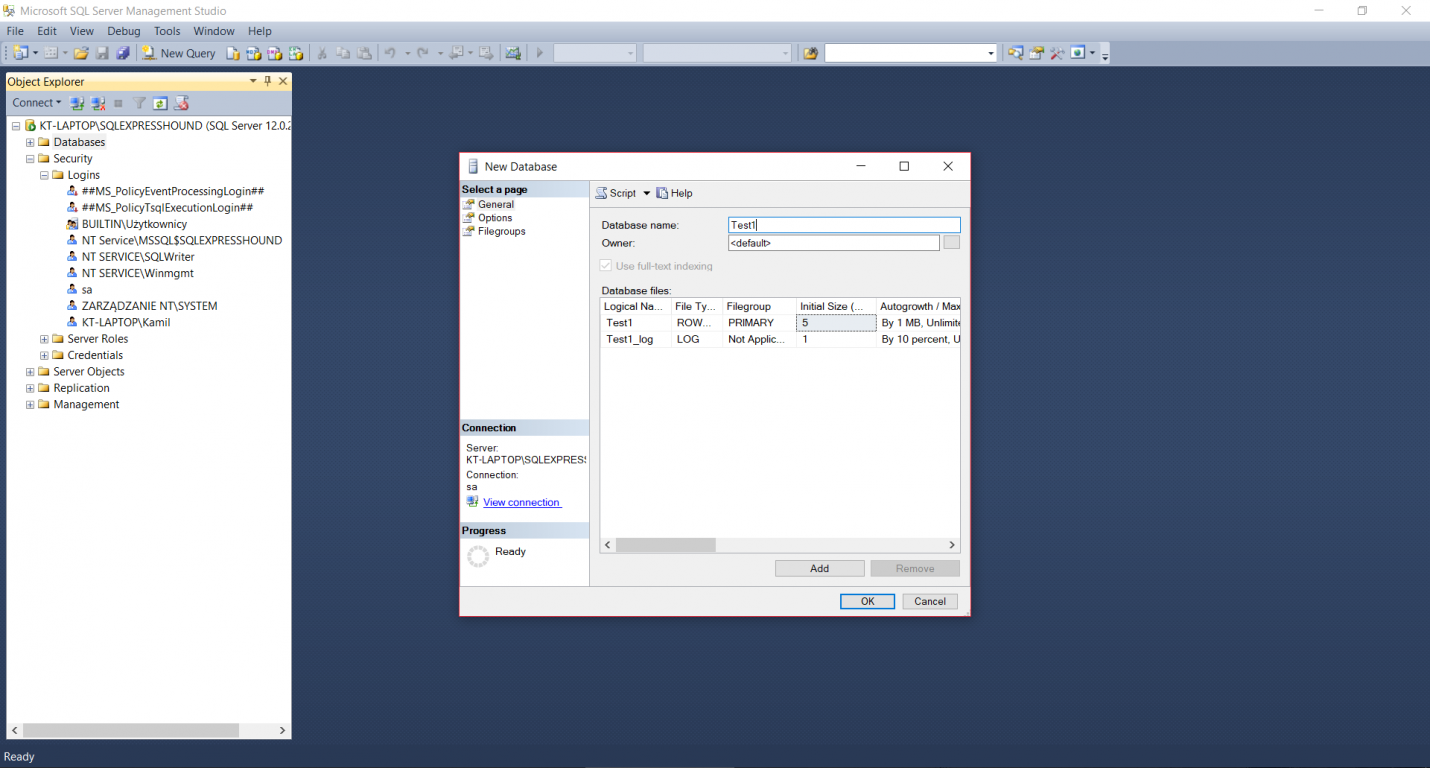Select the General page

(x=496, y=204)
